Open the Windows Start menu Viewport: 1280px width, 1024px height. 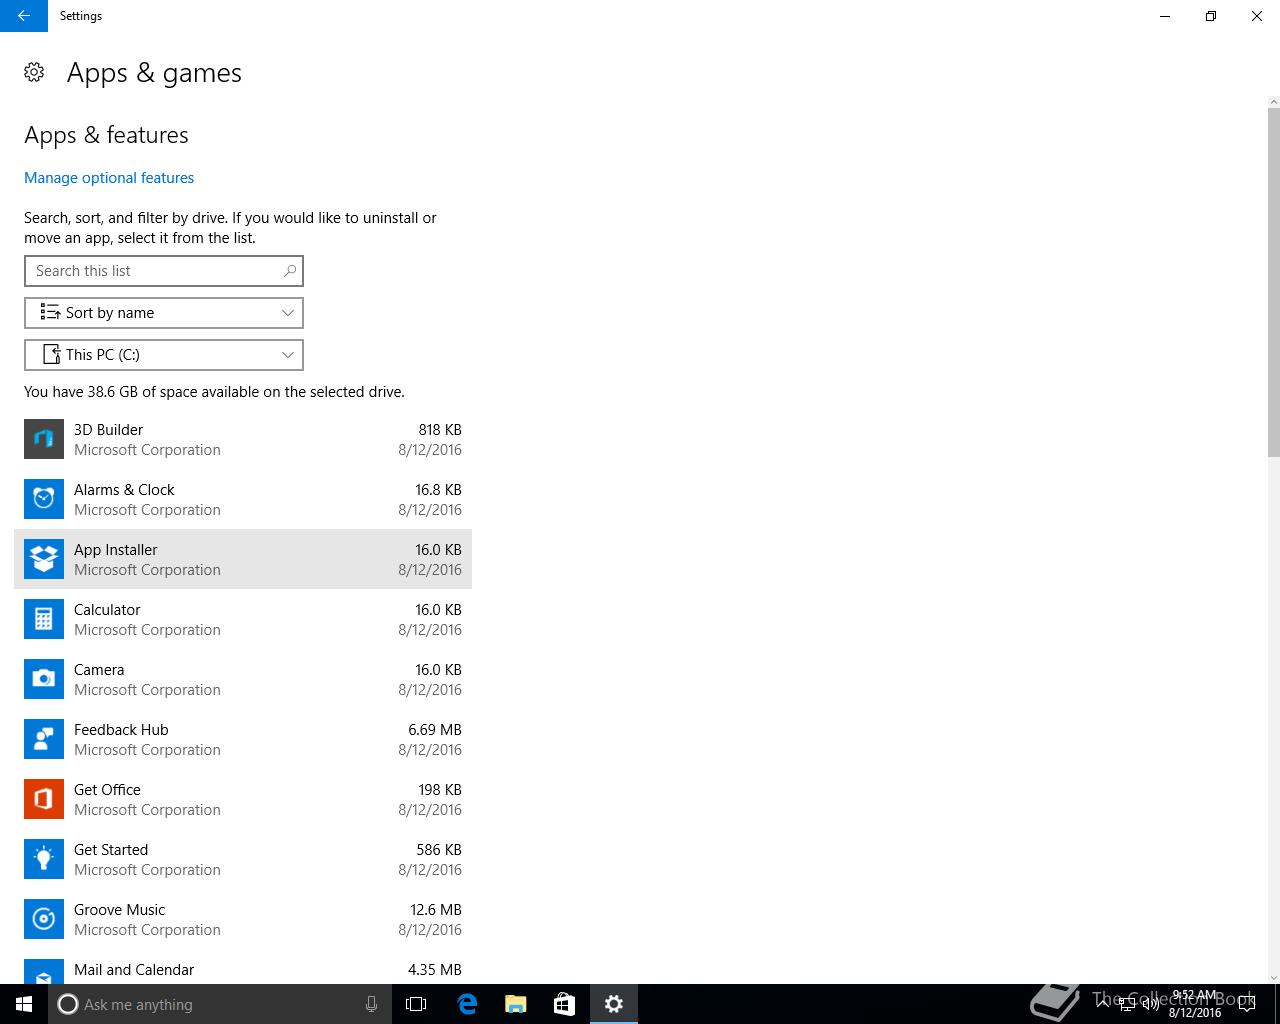(24, 1004)
